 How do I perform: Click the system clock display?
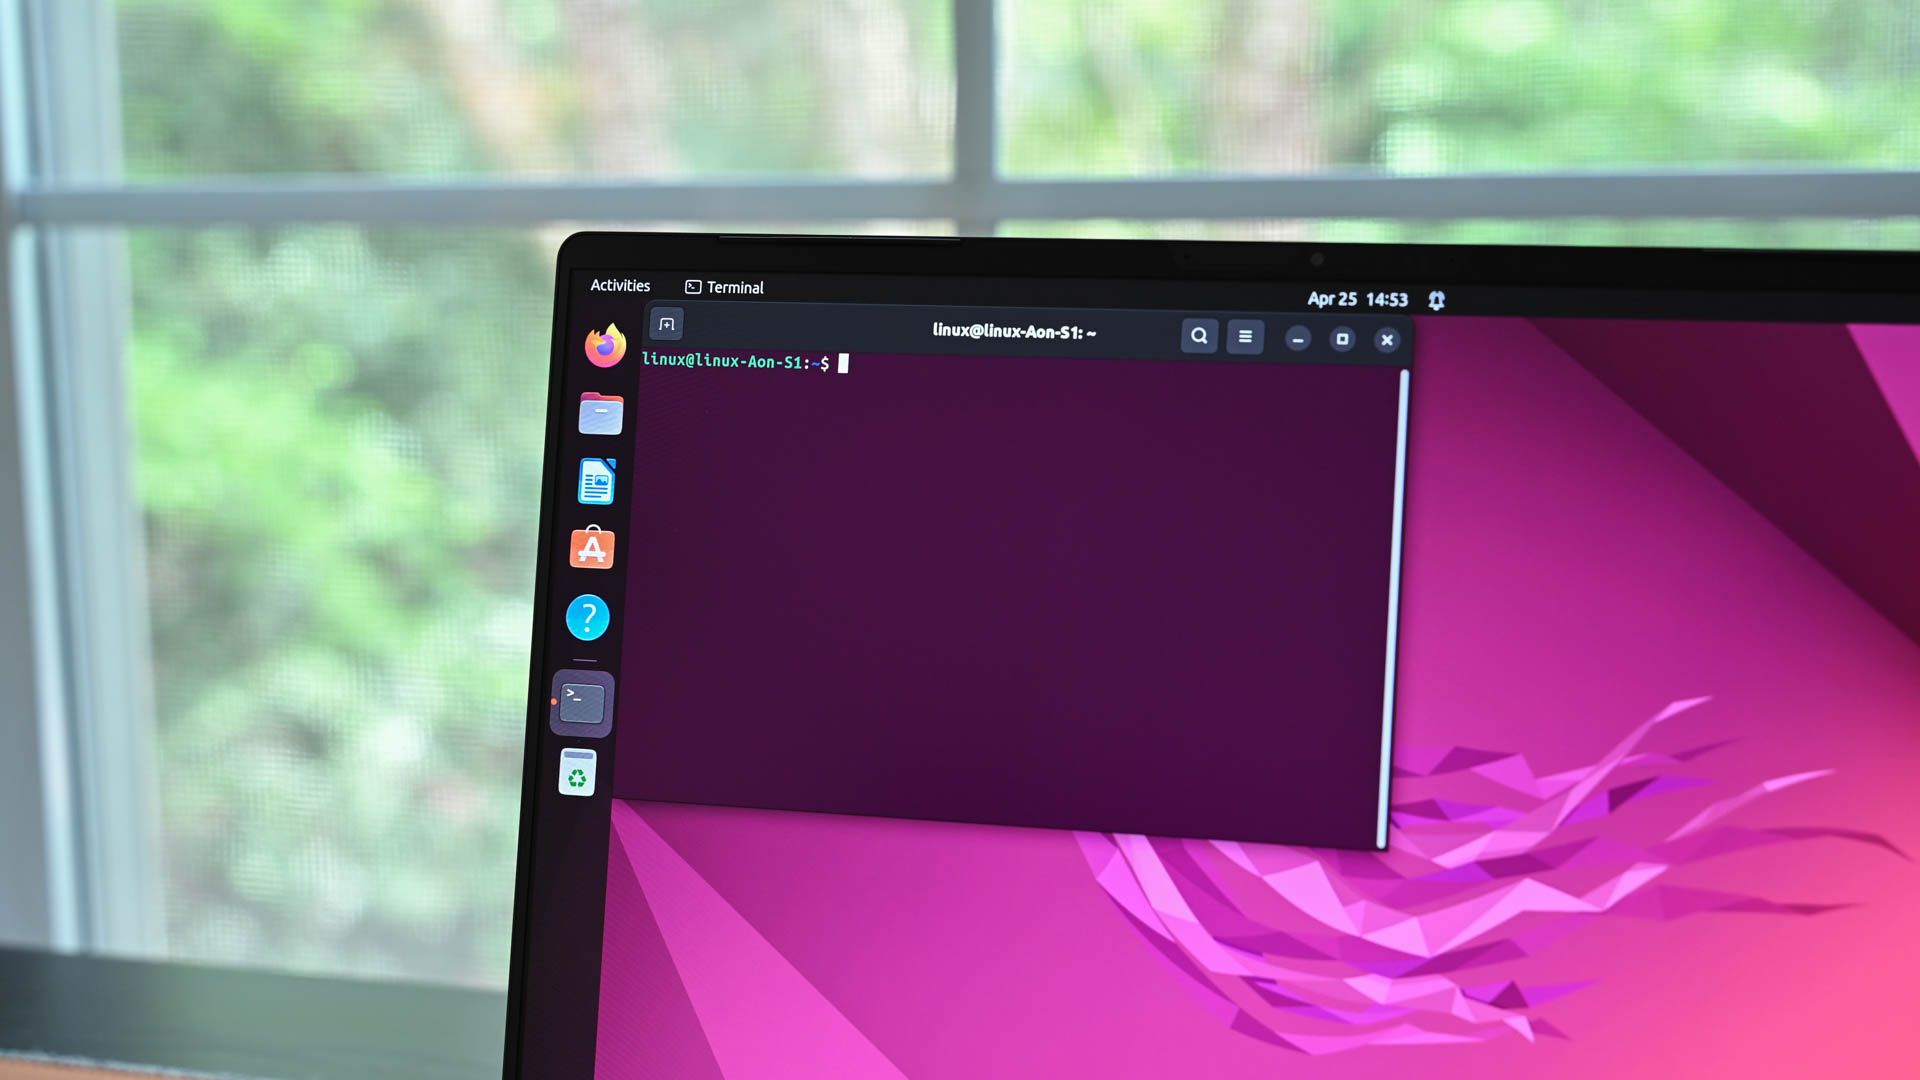tap(1358, 299)
